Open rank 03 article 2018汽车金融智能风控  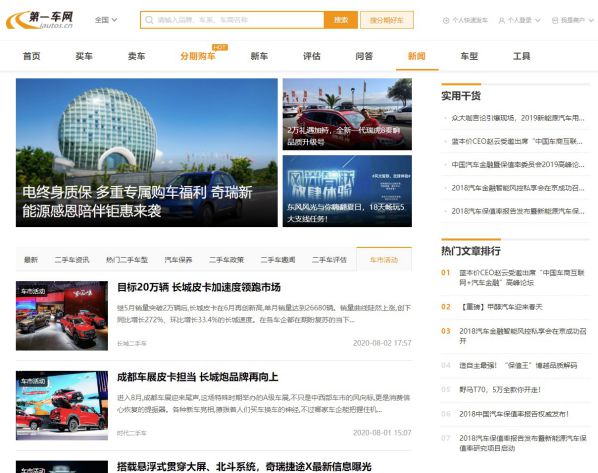[x=522, y=336]
